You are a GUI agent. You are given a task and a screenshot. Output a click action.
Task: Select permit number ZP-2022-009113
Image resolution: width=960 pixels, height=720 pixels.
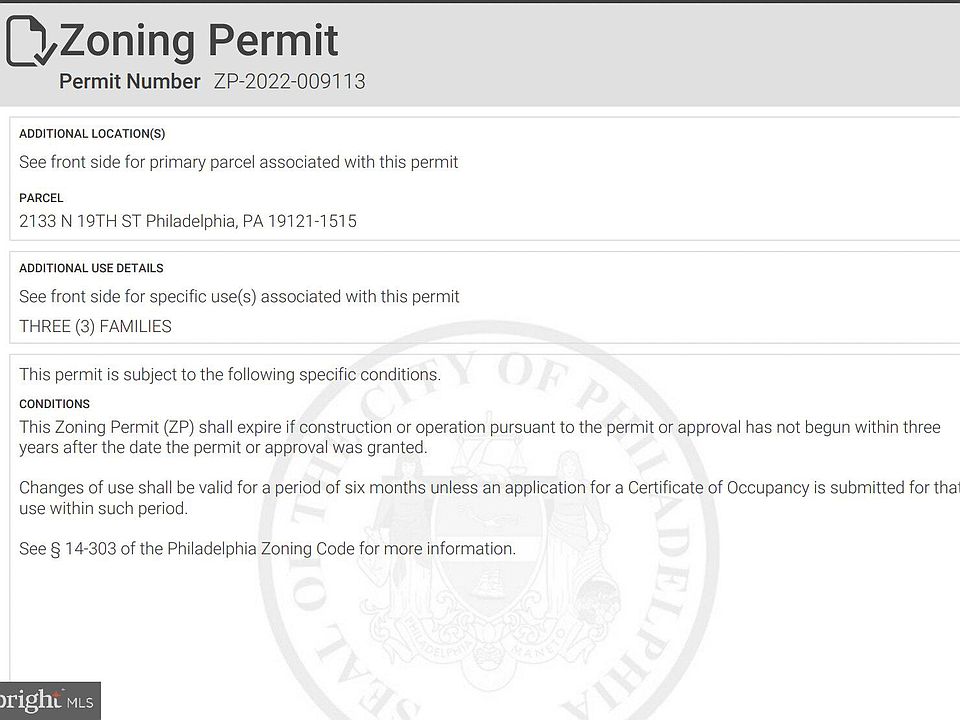pos(290,81)
